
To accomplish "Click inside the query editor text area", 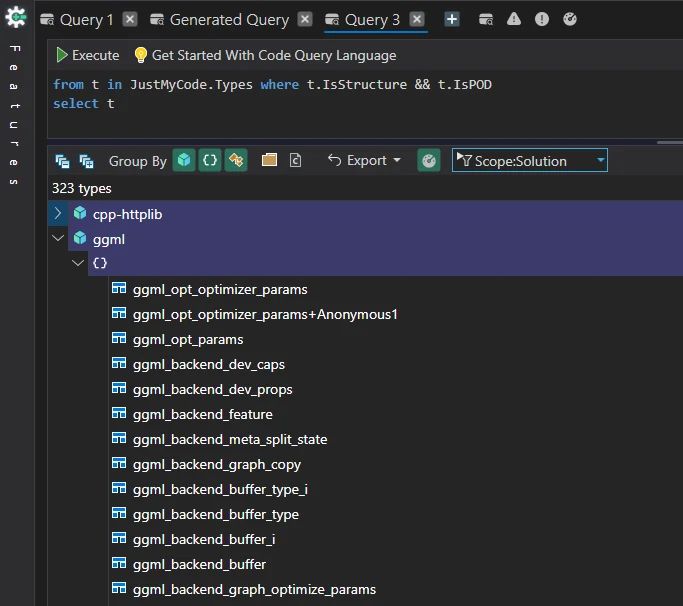I will (x=365, y=105).
